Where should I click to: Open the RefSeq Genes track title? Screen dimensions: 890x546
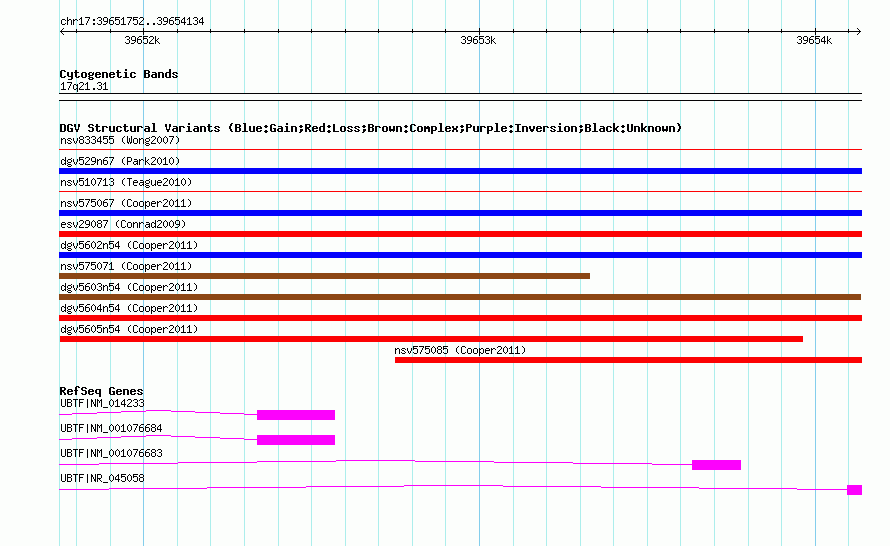pos(101,391)
